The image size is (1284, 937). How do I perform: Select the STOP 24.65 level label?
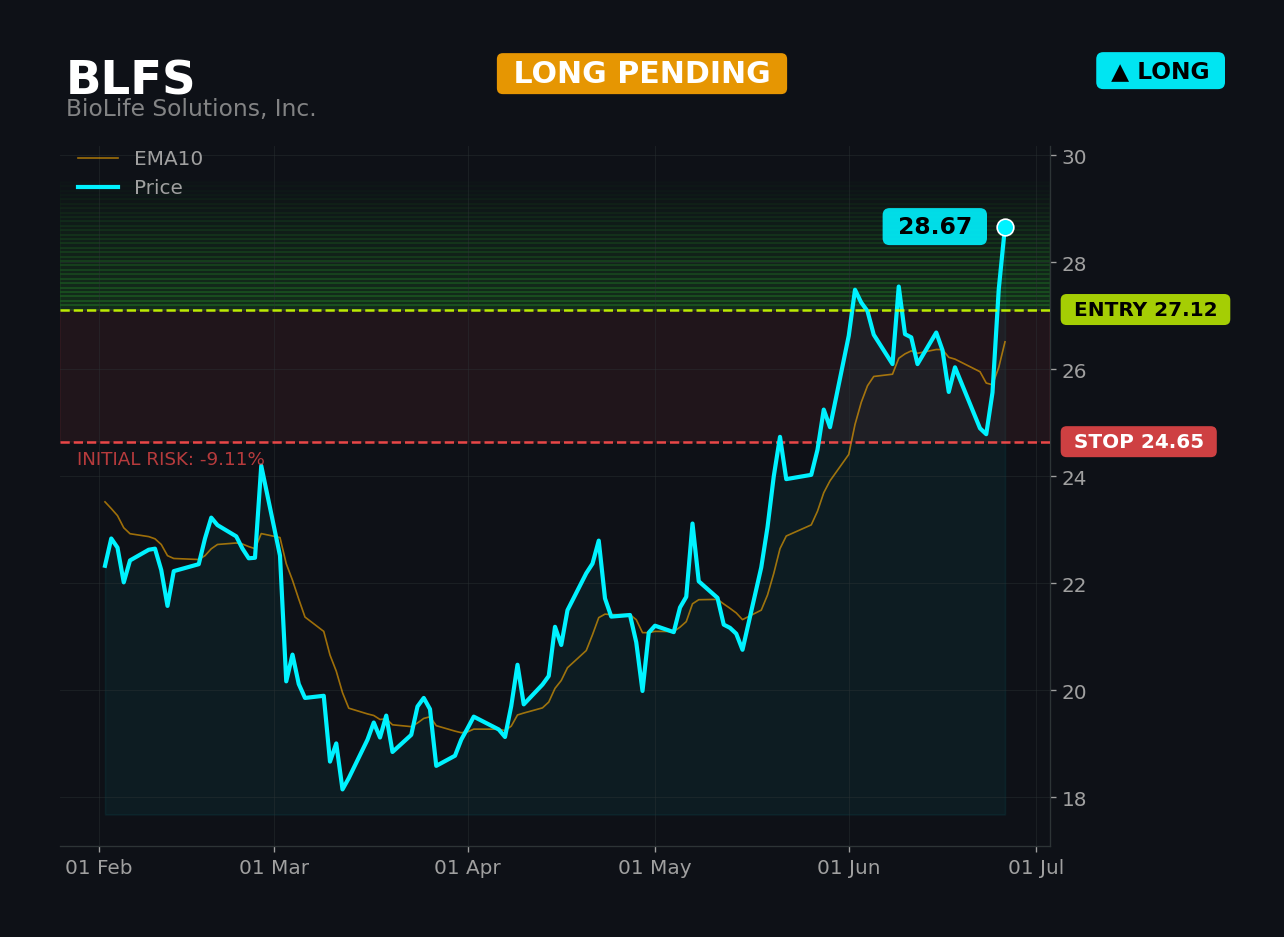point(1139,442)
